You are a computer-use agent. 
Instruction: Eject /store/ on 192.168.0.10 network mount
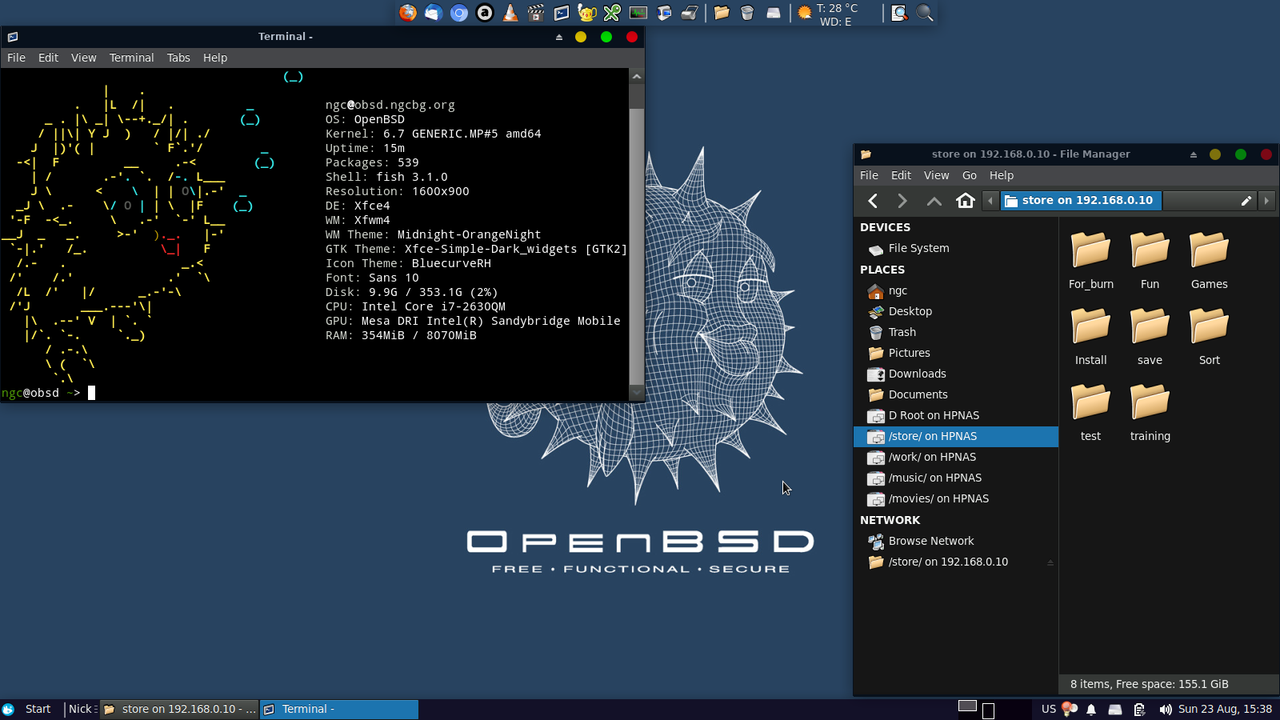click(x=1050, y=562)
